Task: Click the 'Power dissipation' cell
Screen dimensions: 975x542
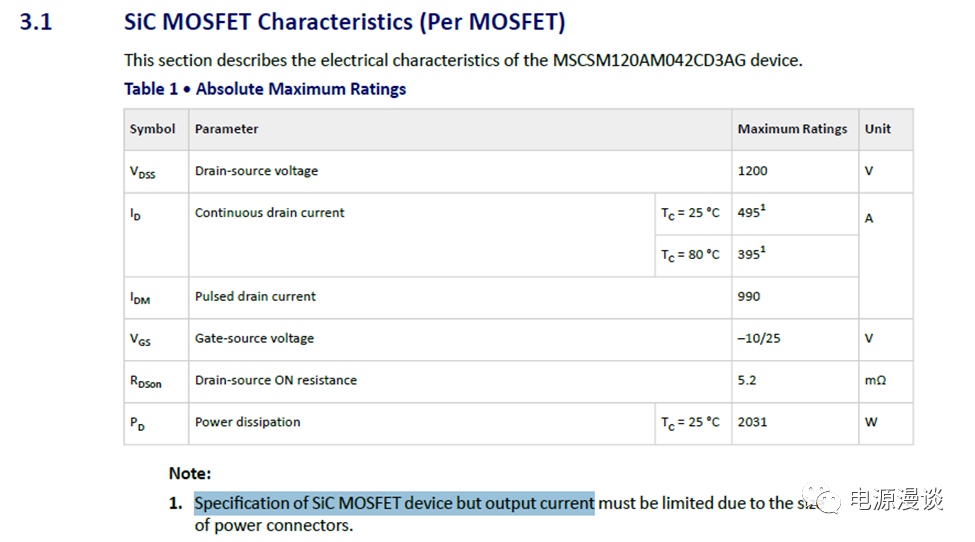Action: 247,422
